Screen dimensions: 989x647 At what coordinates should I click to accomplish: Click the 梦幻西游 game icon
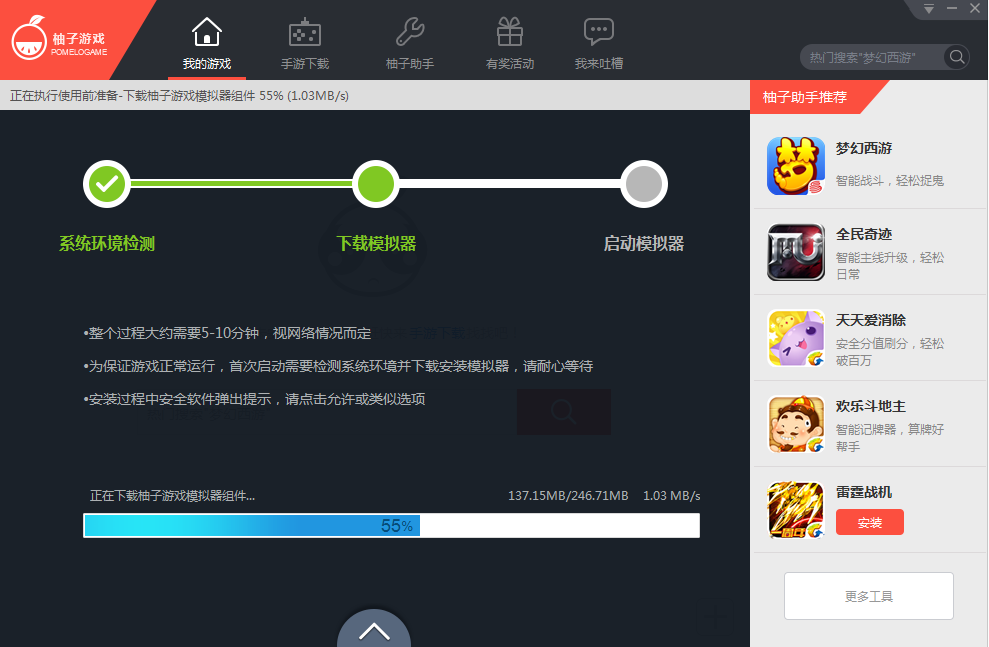click(796, 166)
